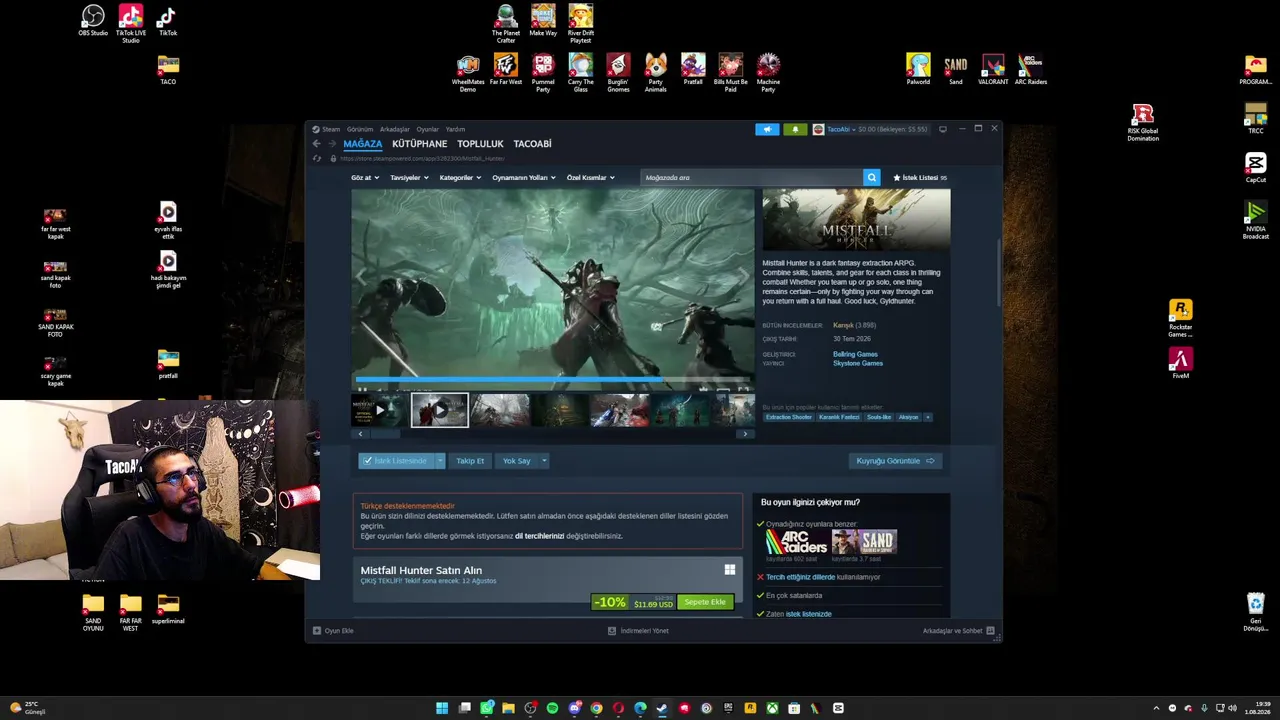Open Extraction Shooter tag
This screenshot has width=1280, height=720.
pyautogui.click(x=789, y=417)
